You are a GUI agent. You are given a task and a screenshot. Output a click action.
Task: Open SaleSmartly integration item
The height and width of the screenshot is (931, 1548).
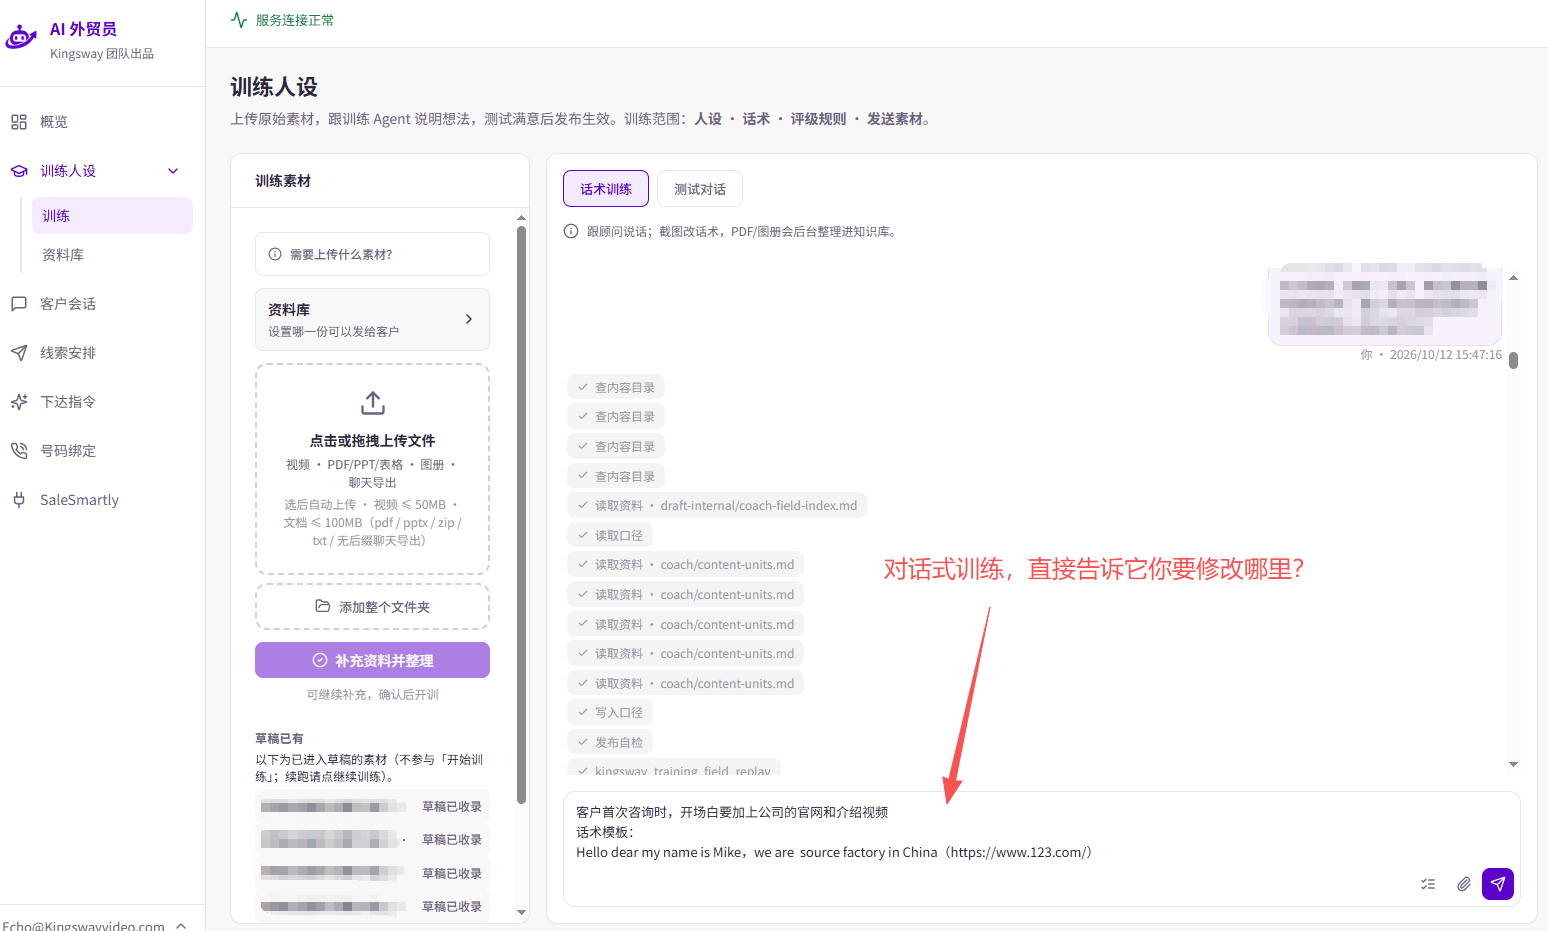pos(78,500)
